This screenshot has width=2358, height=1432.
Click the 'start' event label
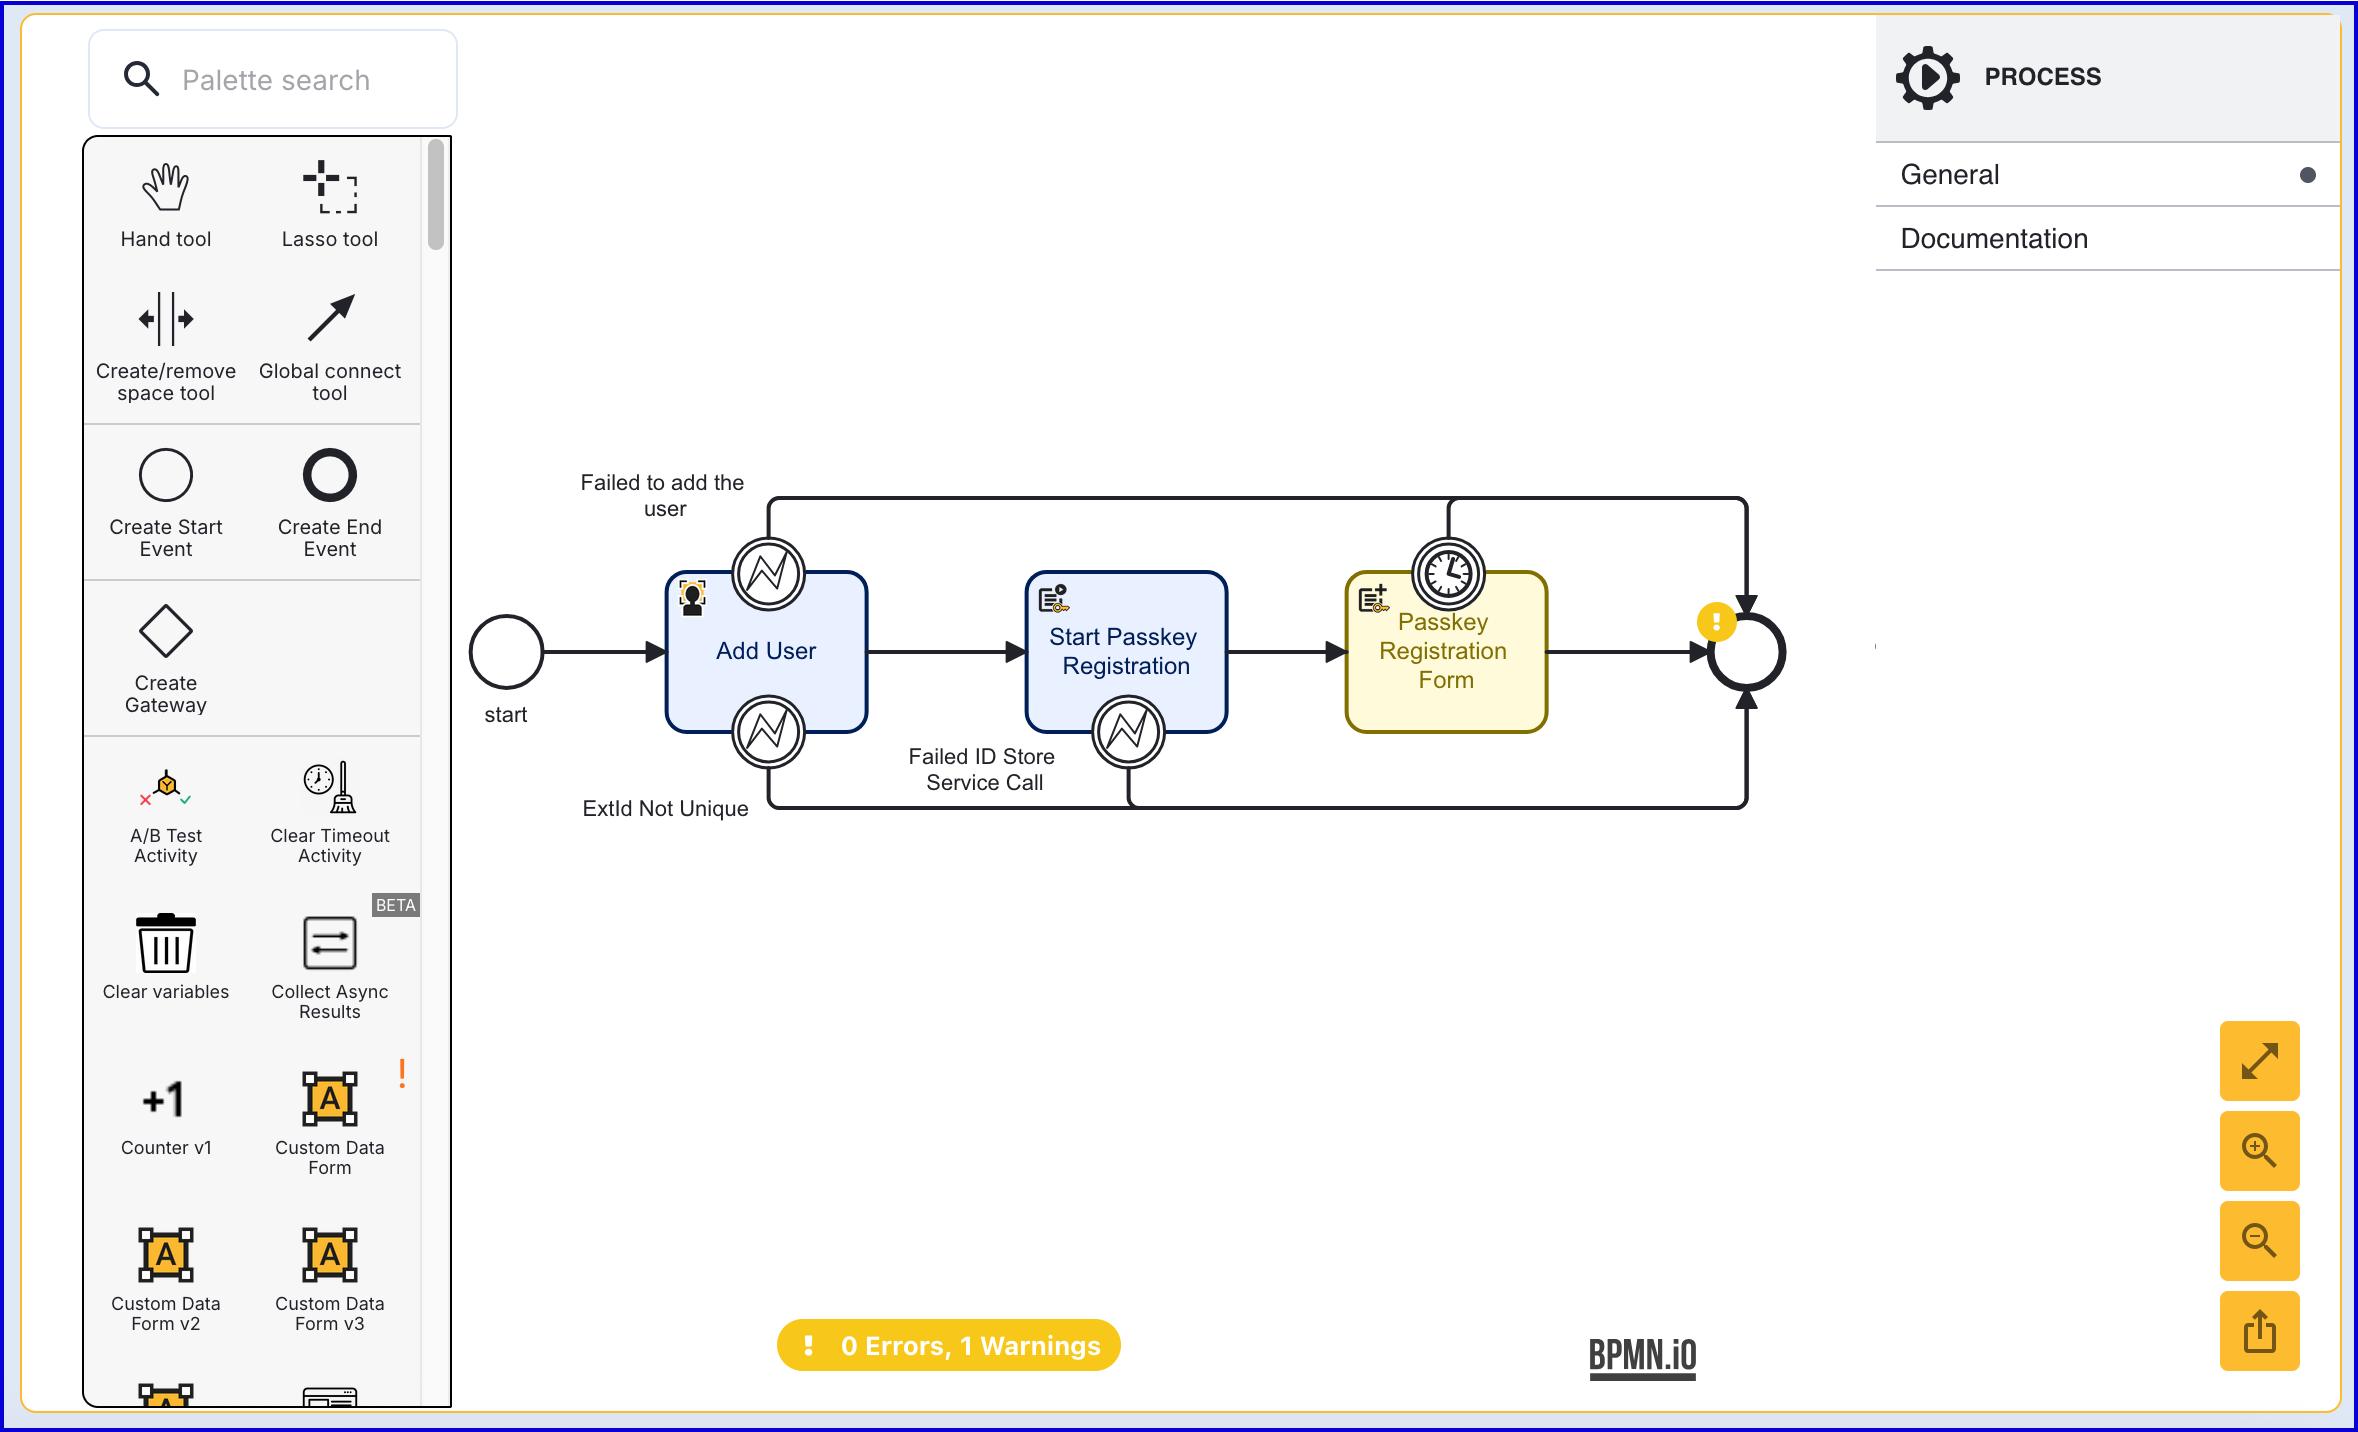506,715
